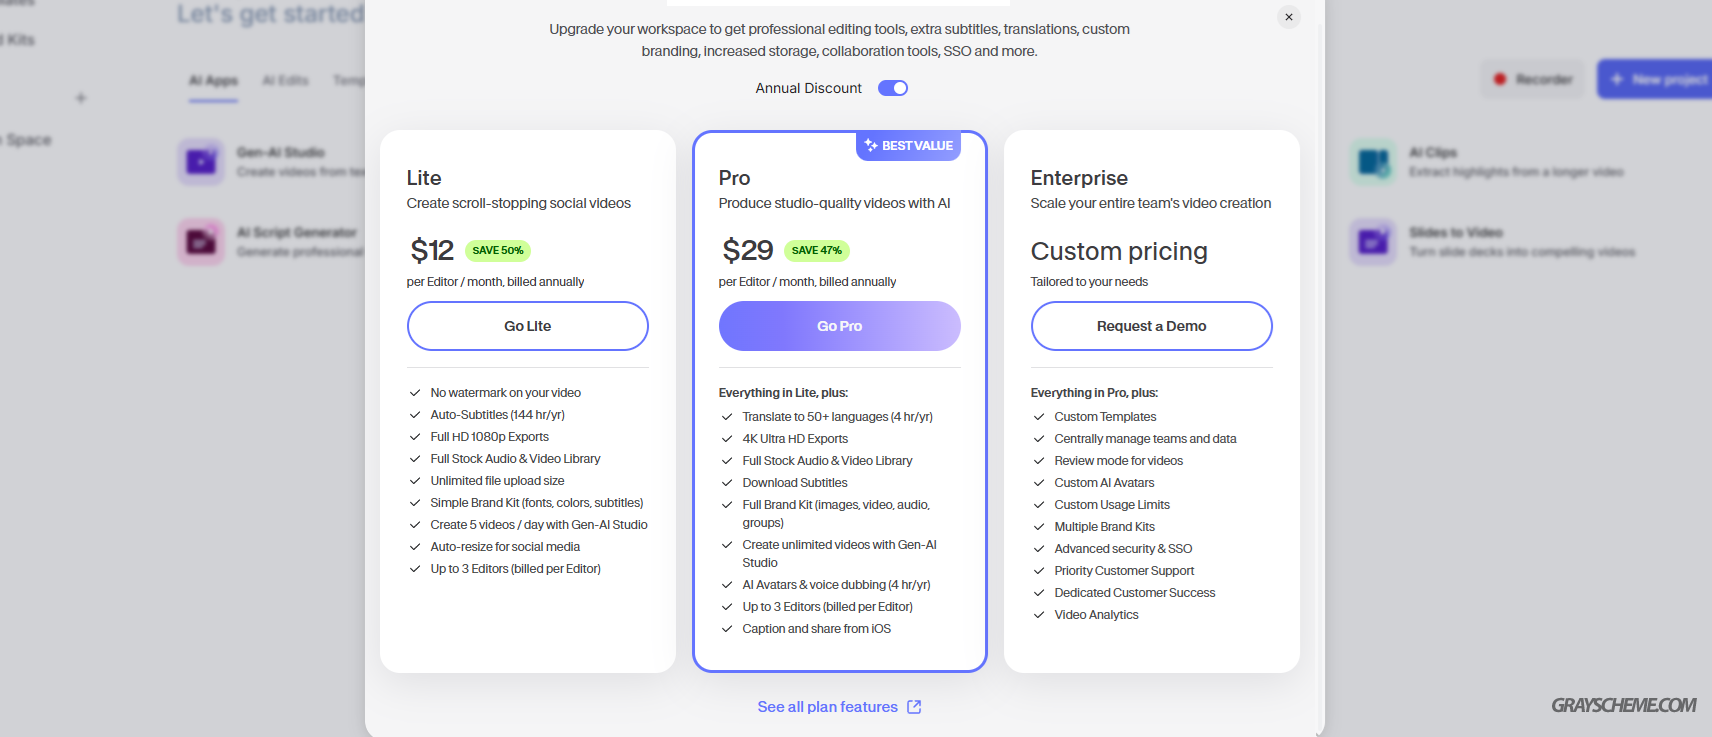
Task: Click the plus icon in left sidebar
Action: pyautogui.click(x=81, y=98)
